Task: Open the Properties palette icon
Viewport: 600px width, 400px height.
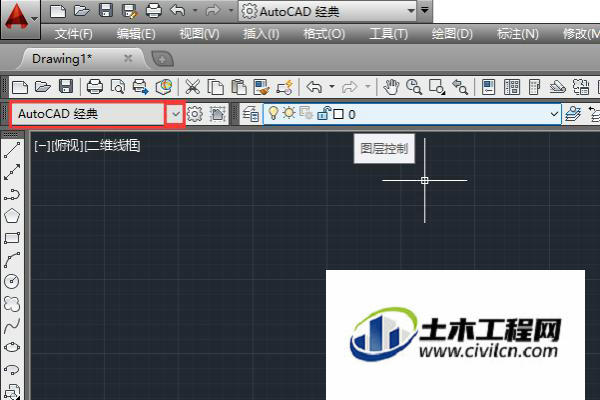Action: 488,87
